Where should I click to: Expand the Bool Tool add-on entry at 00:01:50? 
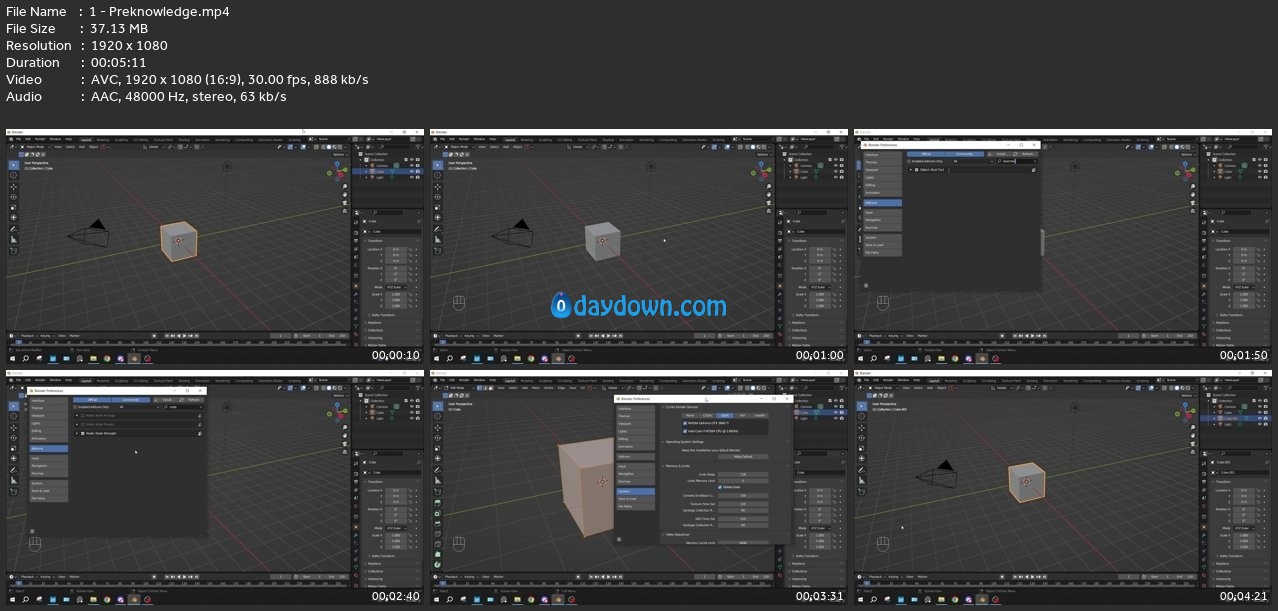(911, 170)
